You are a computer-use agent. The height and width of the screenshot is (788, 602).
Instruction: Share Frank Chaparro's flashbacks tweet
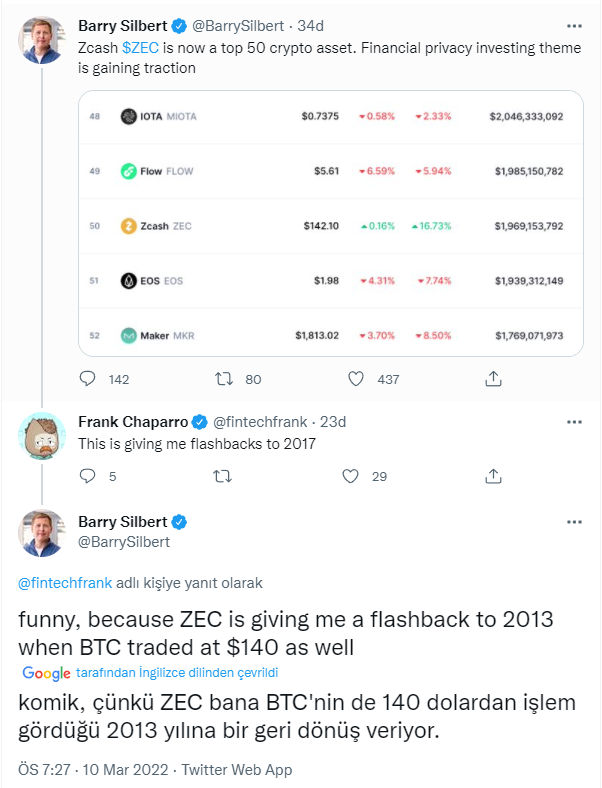(x=493, y=476)
